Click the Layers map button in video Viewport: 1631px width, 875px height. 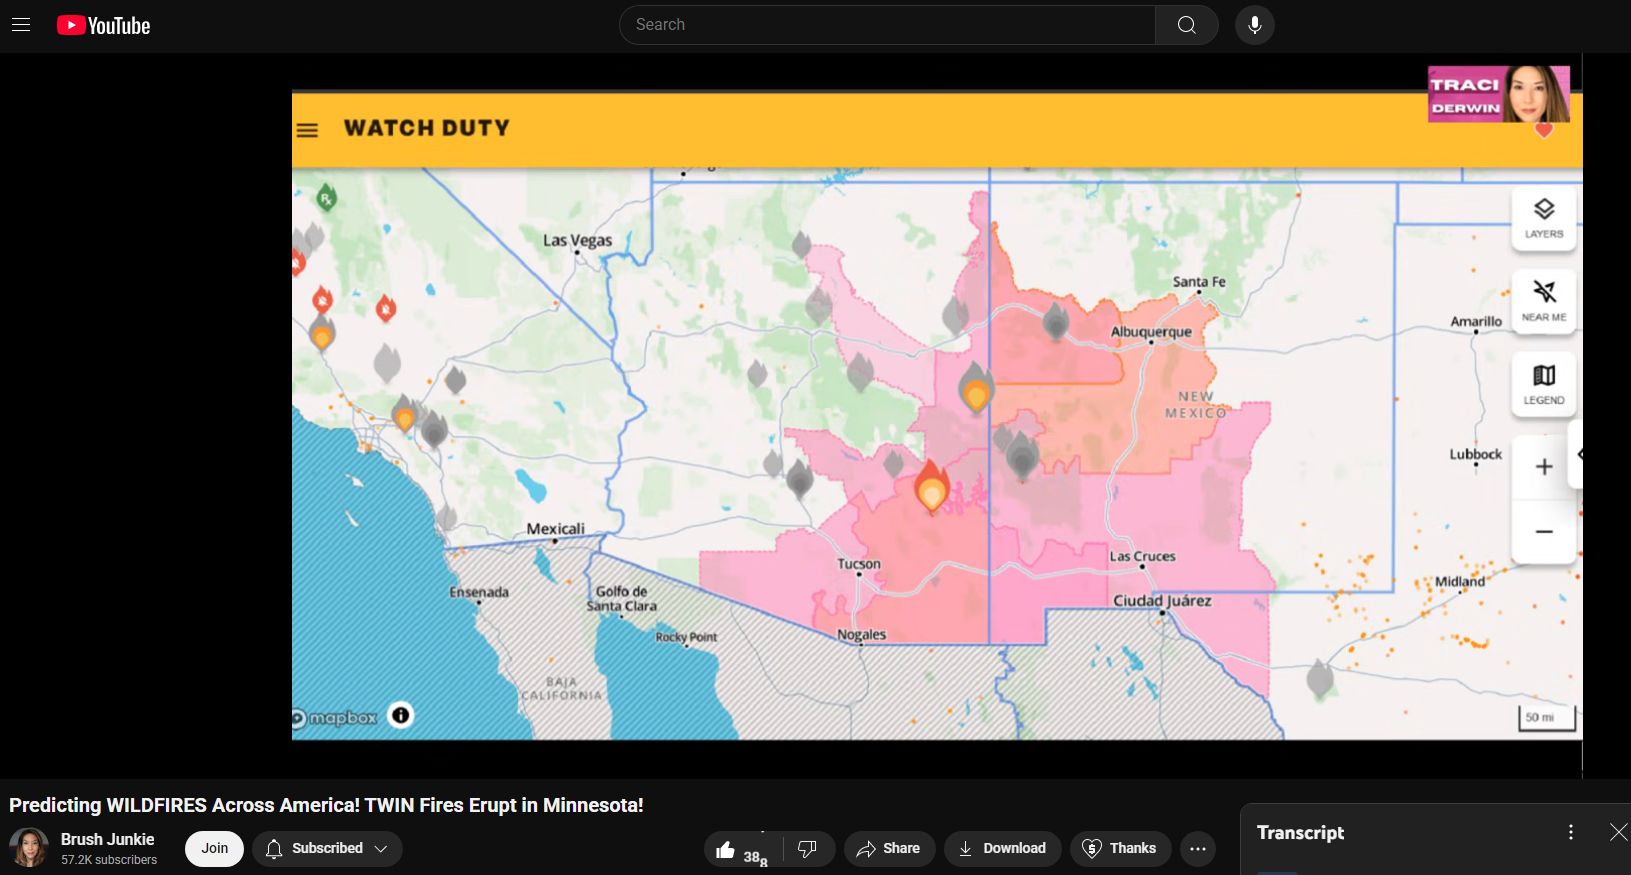[x=1544, y=218]
